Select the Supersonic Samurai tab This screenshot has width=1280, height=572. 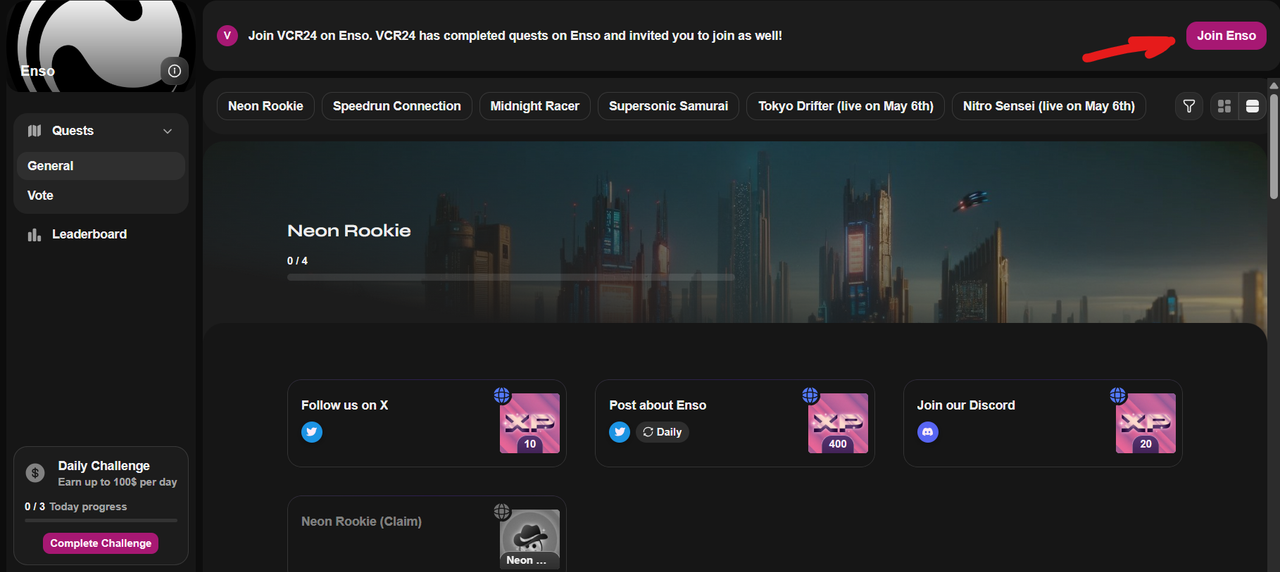coord(669,106)
